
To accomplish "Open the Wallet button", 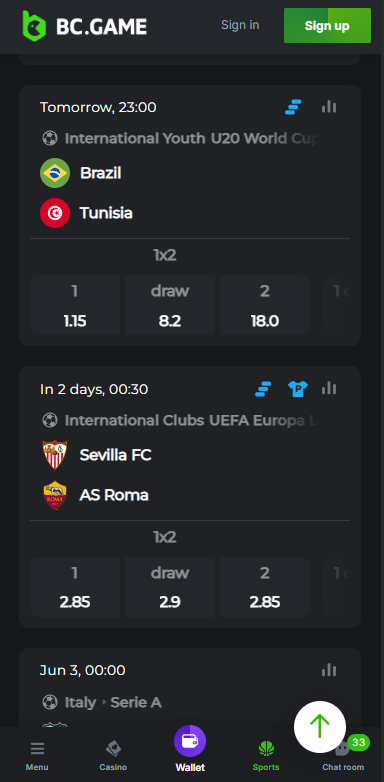I will 190,749.
